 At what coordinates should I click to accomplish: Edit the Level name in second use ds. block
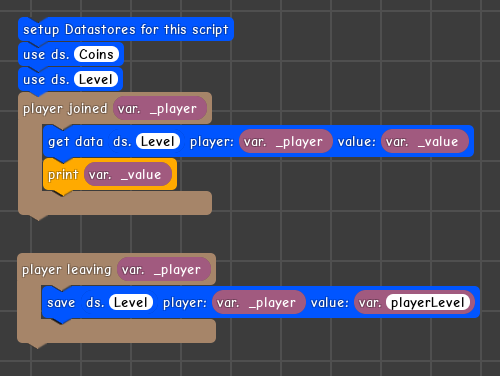pos(96,80)
